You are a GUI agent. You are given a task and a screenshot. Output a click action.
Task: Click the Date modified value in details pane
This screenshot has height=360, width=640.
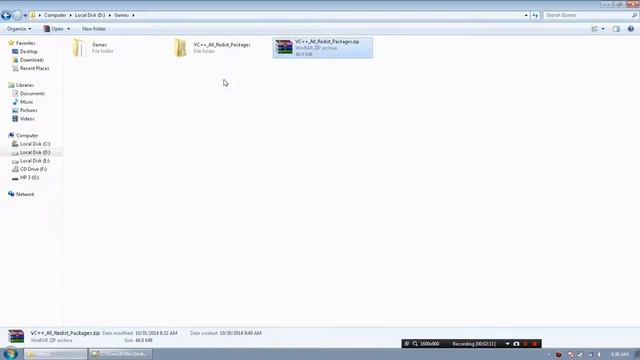[156, 333]
